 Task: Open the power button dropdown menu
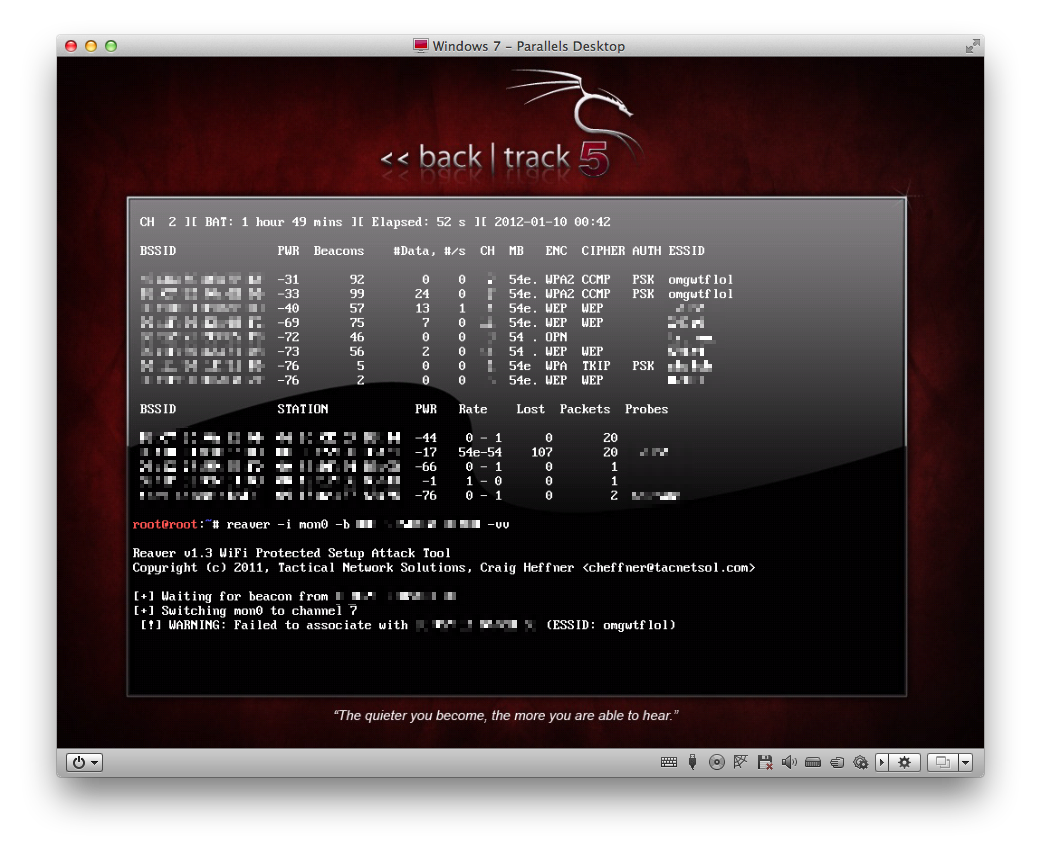coord(86,762)
